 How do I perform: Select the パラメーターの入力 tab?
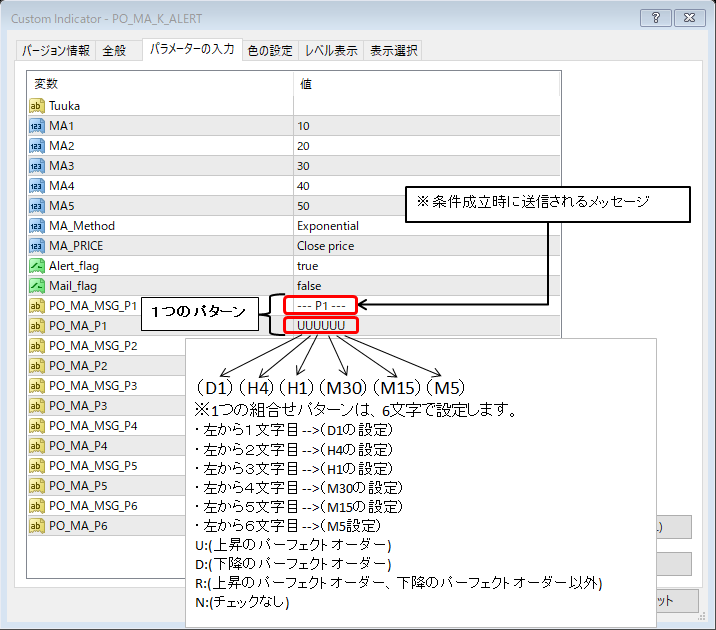[192, 49]
